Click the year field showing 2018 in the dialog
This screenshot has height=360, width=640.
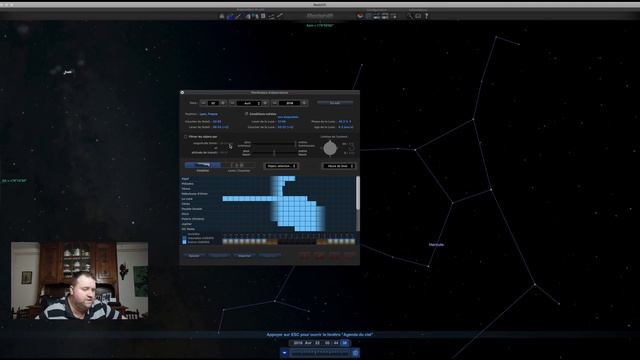(289, 103)
